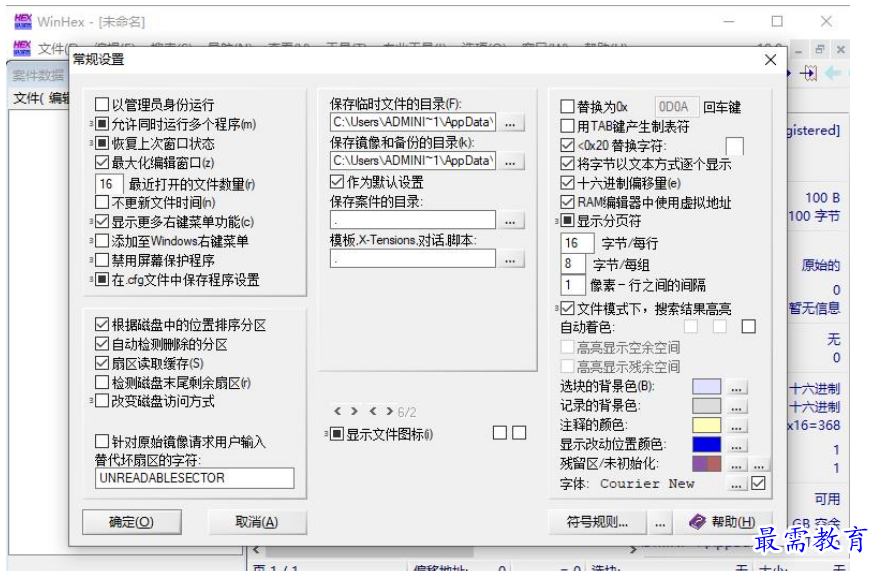Uncheck 最大化编辑窗口 option
876x571 pixels.
102,163
